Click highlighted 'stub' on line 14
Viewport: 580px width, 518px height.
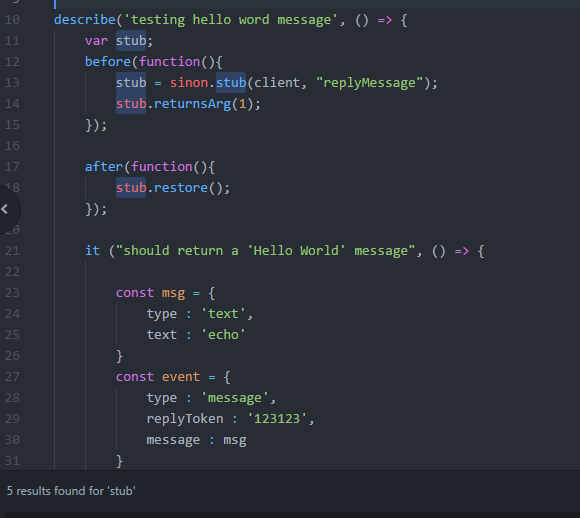click(x=131, y=104)
